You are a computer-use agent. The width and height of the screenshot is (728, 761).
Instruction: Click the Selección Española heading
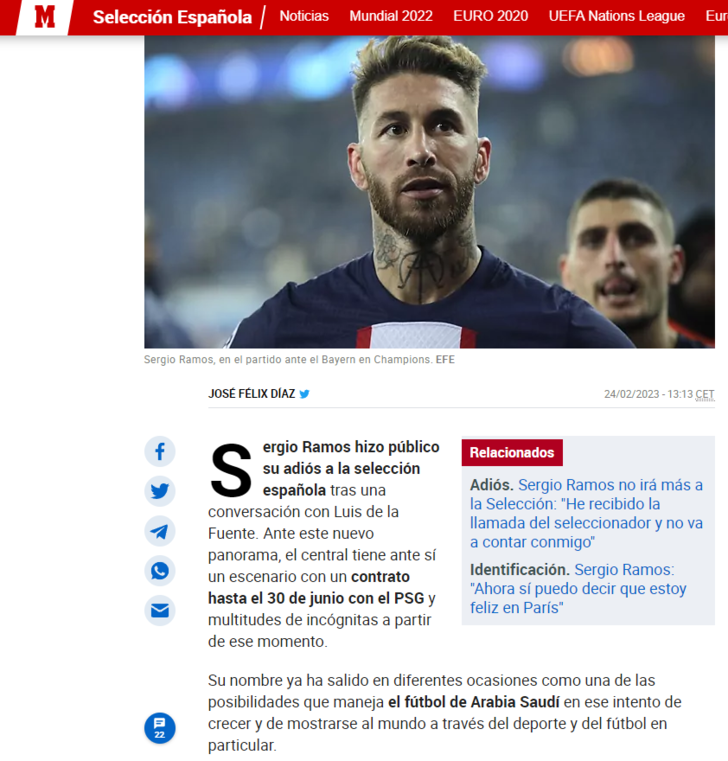[172, 17]
